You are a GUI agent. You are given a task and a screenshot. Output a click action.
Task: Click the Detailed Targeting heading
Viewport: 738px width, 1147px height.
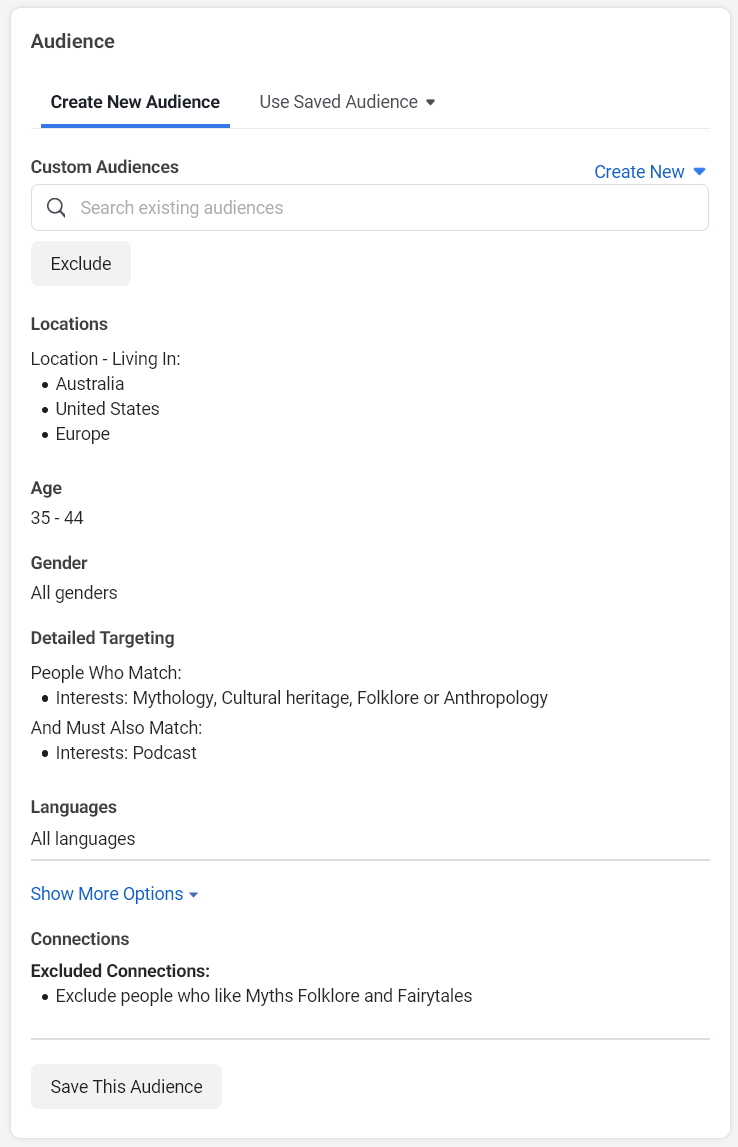tap(102, 638)
